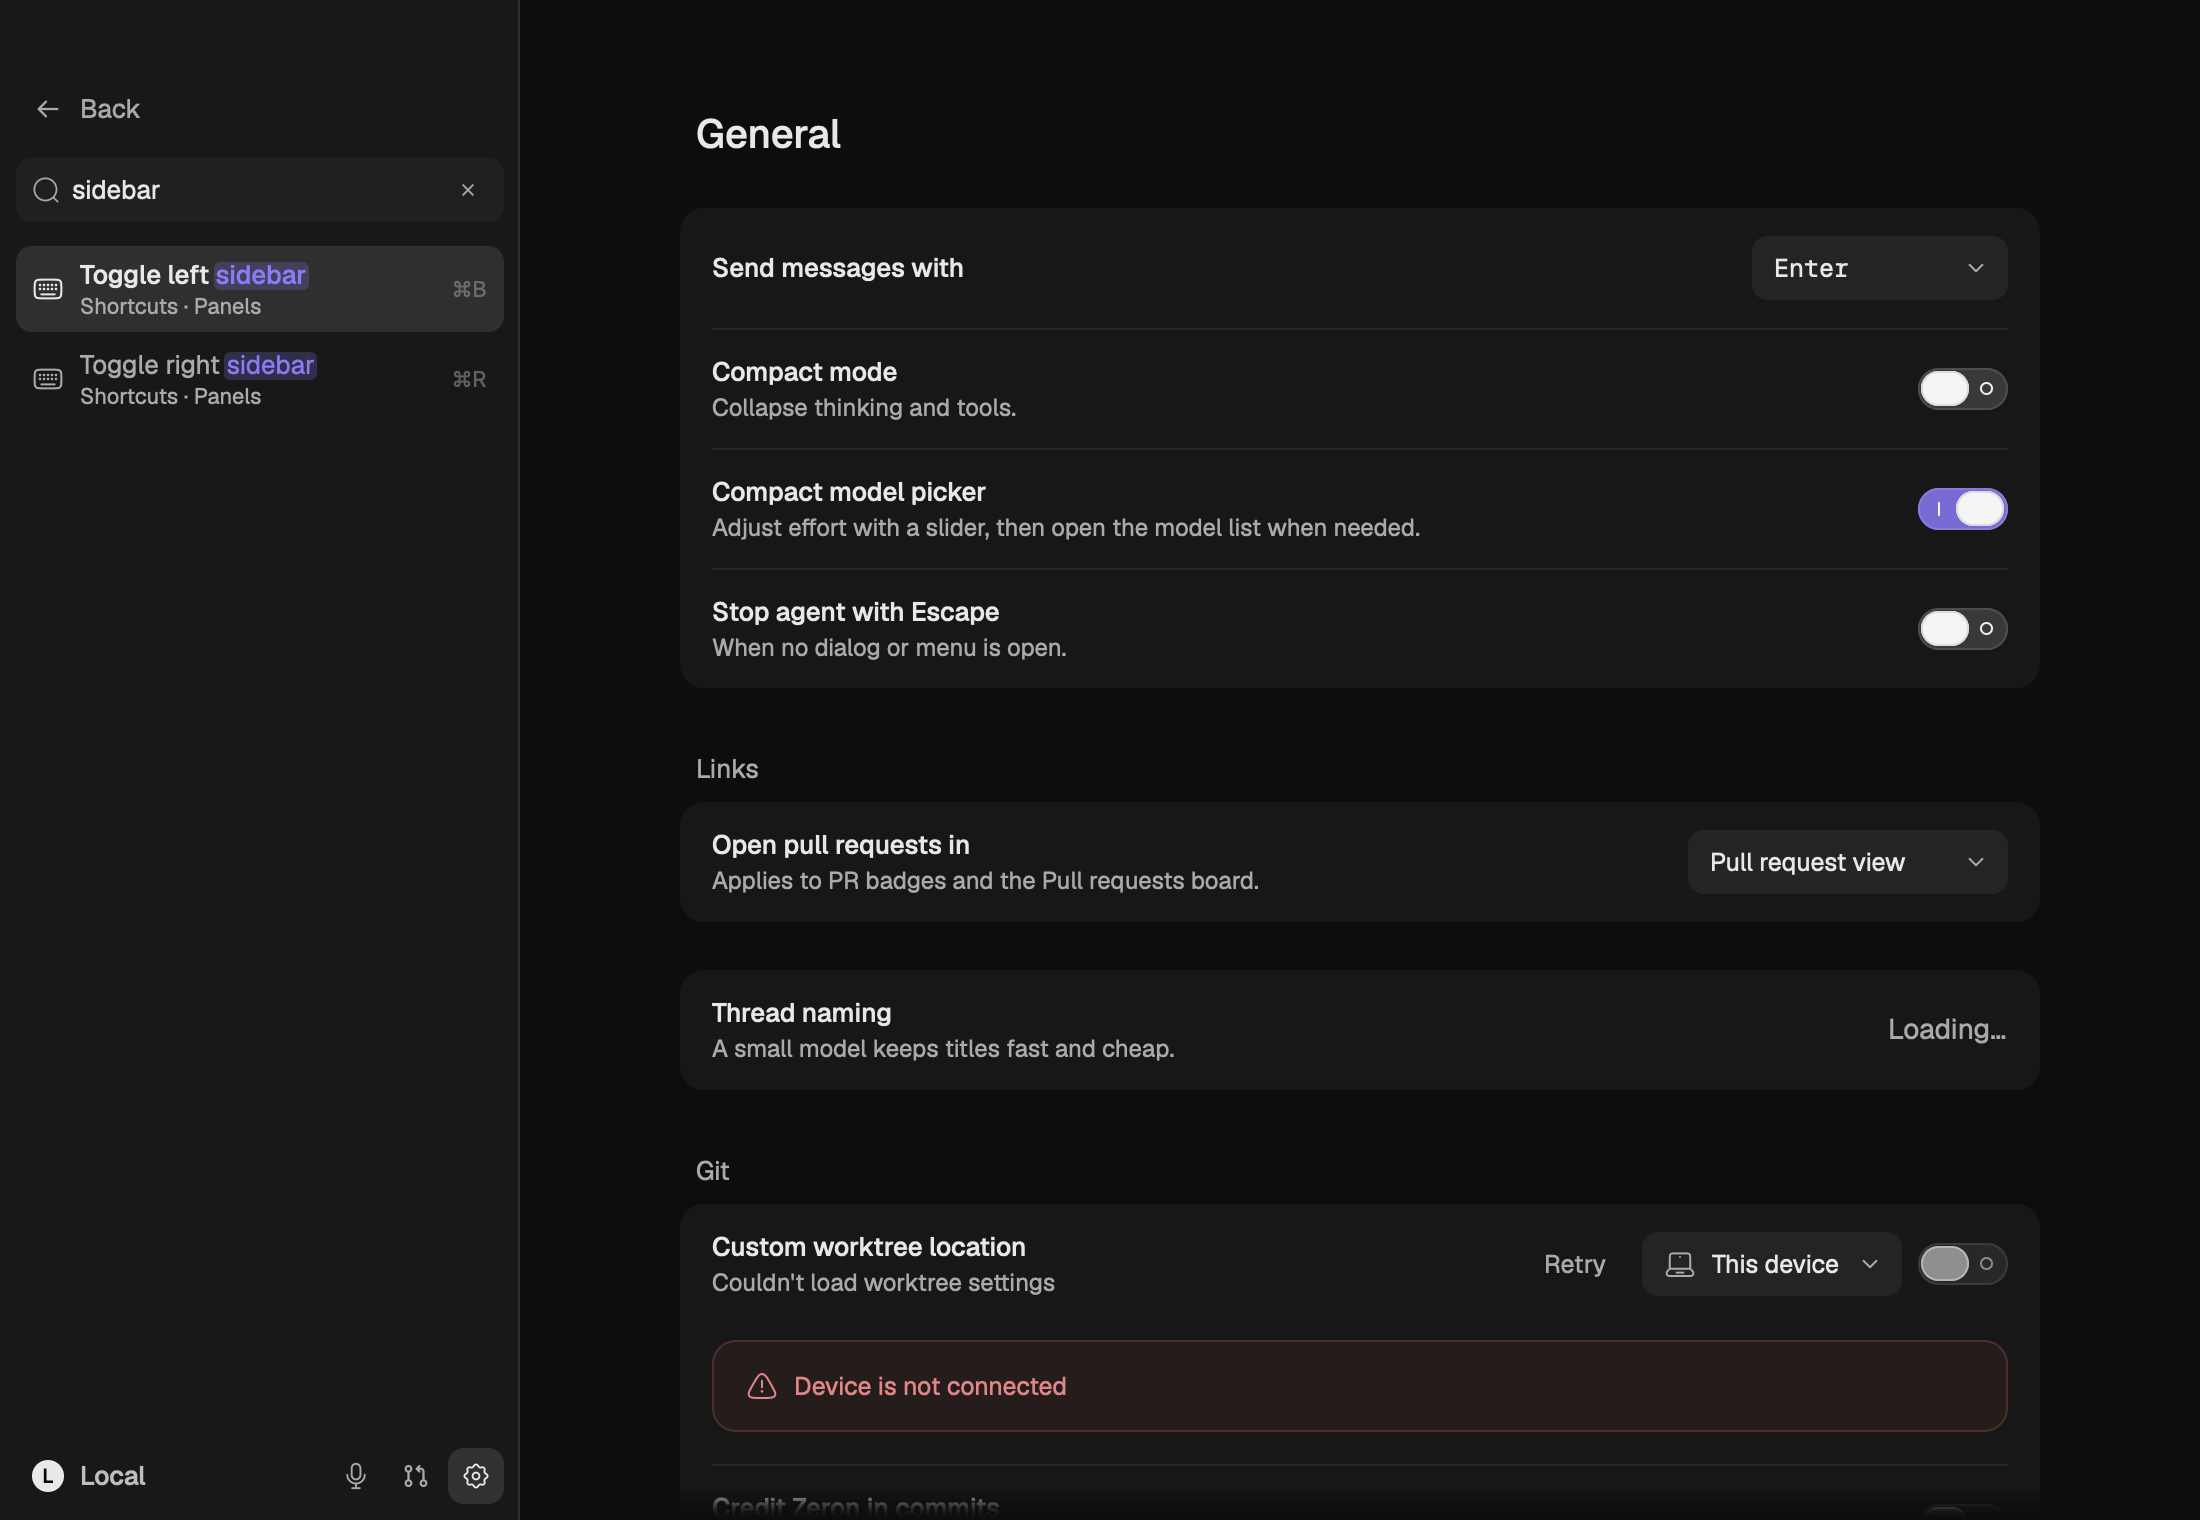Click the microphone icon
2200x1520 pixels.
click(x=356, y=1476)
